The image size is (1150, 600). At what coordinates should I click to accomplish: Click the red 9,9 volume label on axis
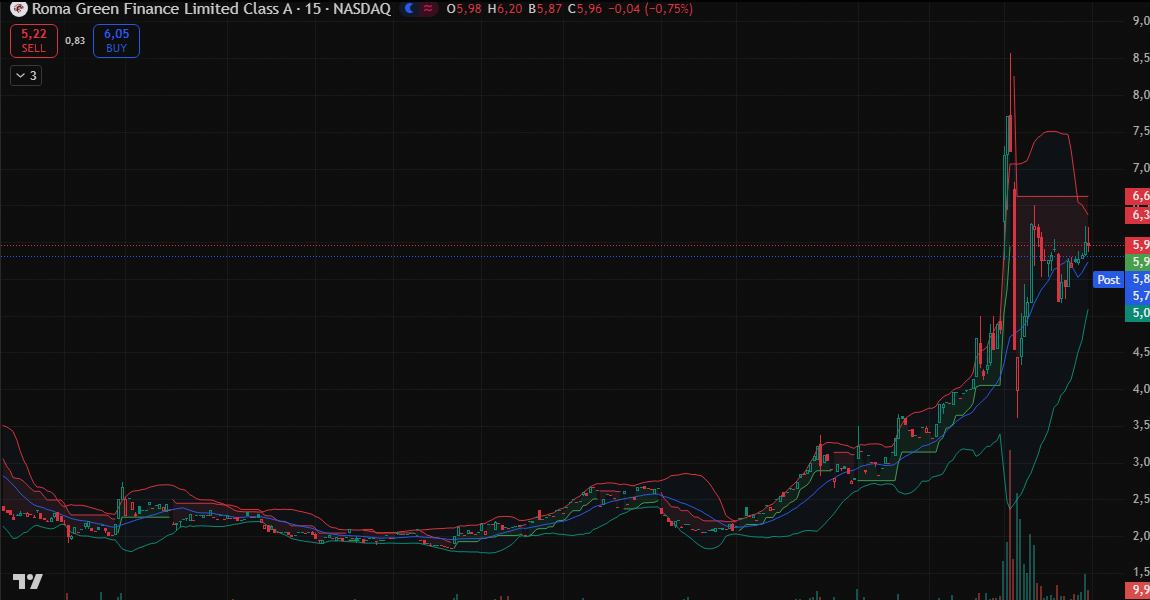pyautogui.click(x=1138, y=590)
